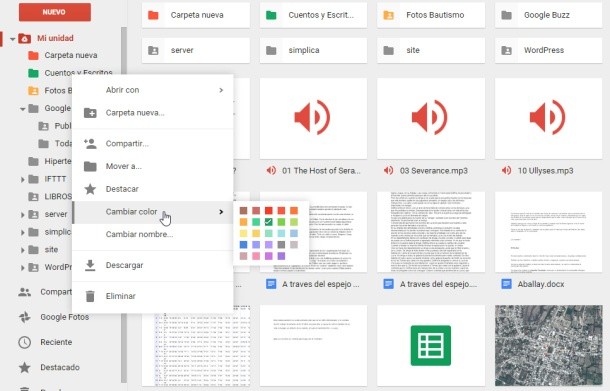Viewport: 610px width, 391px height.
Task: Open Carpeta nueva folder card in grid
Action: pos(196,15)
